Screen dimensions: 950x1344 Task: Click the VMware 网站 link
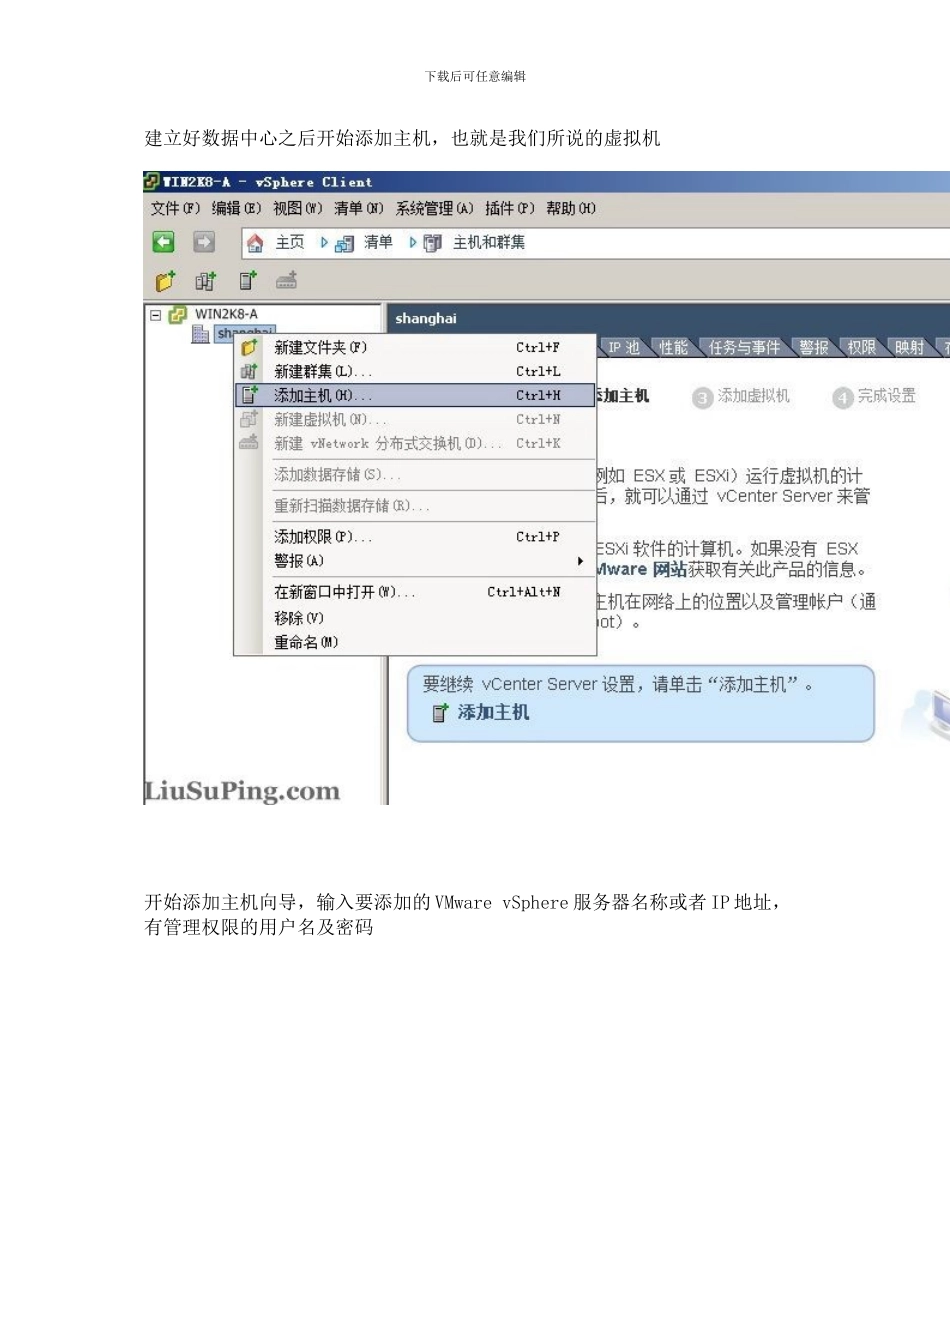tap(641, 570)
